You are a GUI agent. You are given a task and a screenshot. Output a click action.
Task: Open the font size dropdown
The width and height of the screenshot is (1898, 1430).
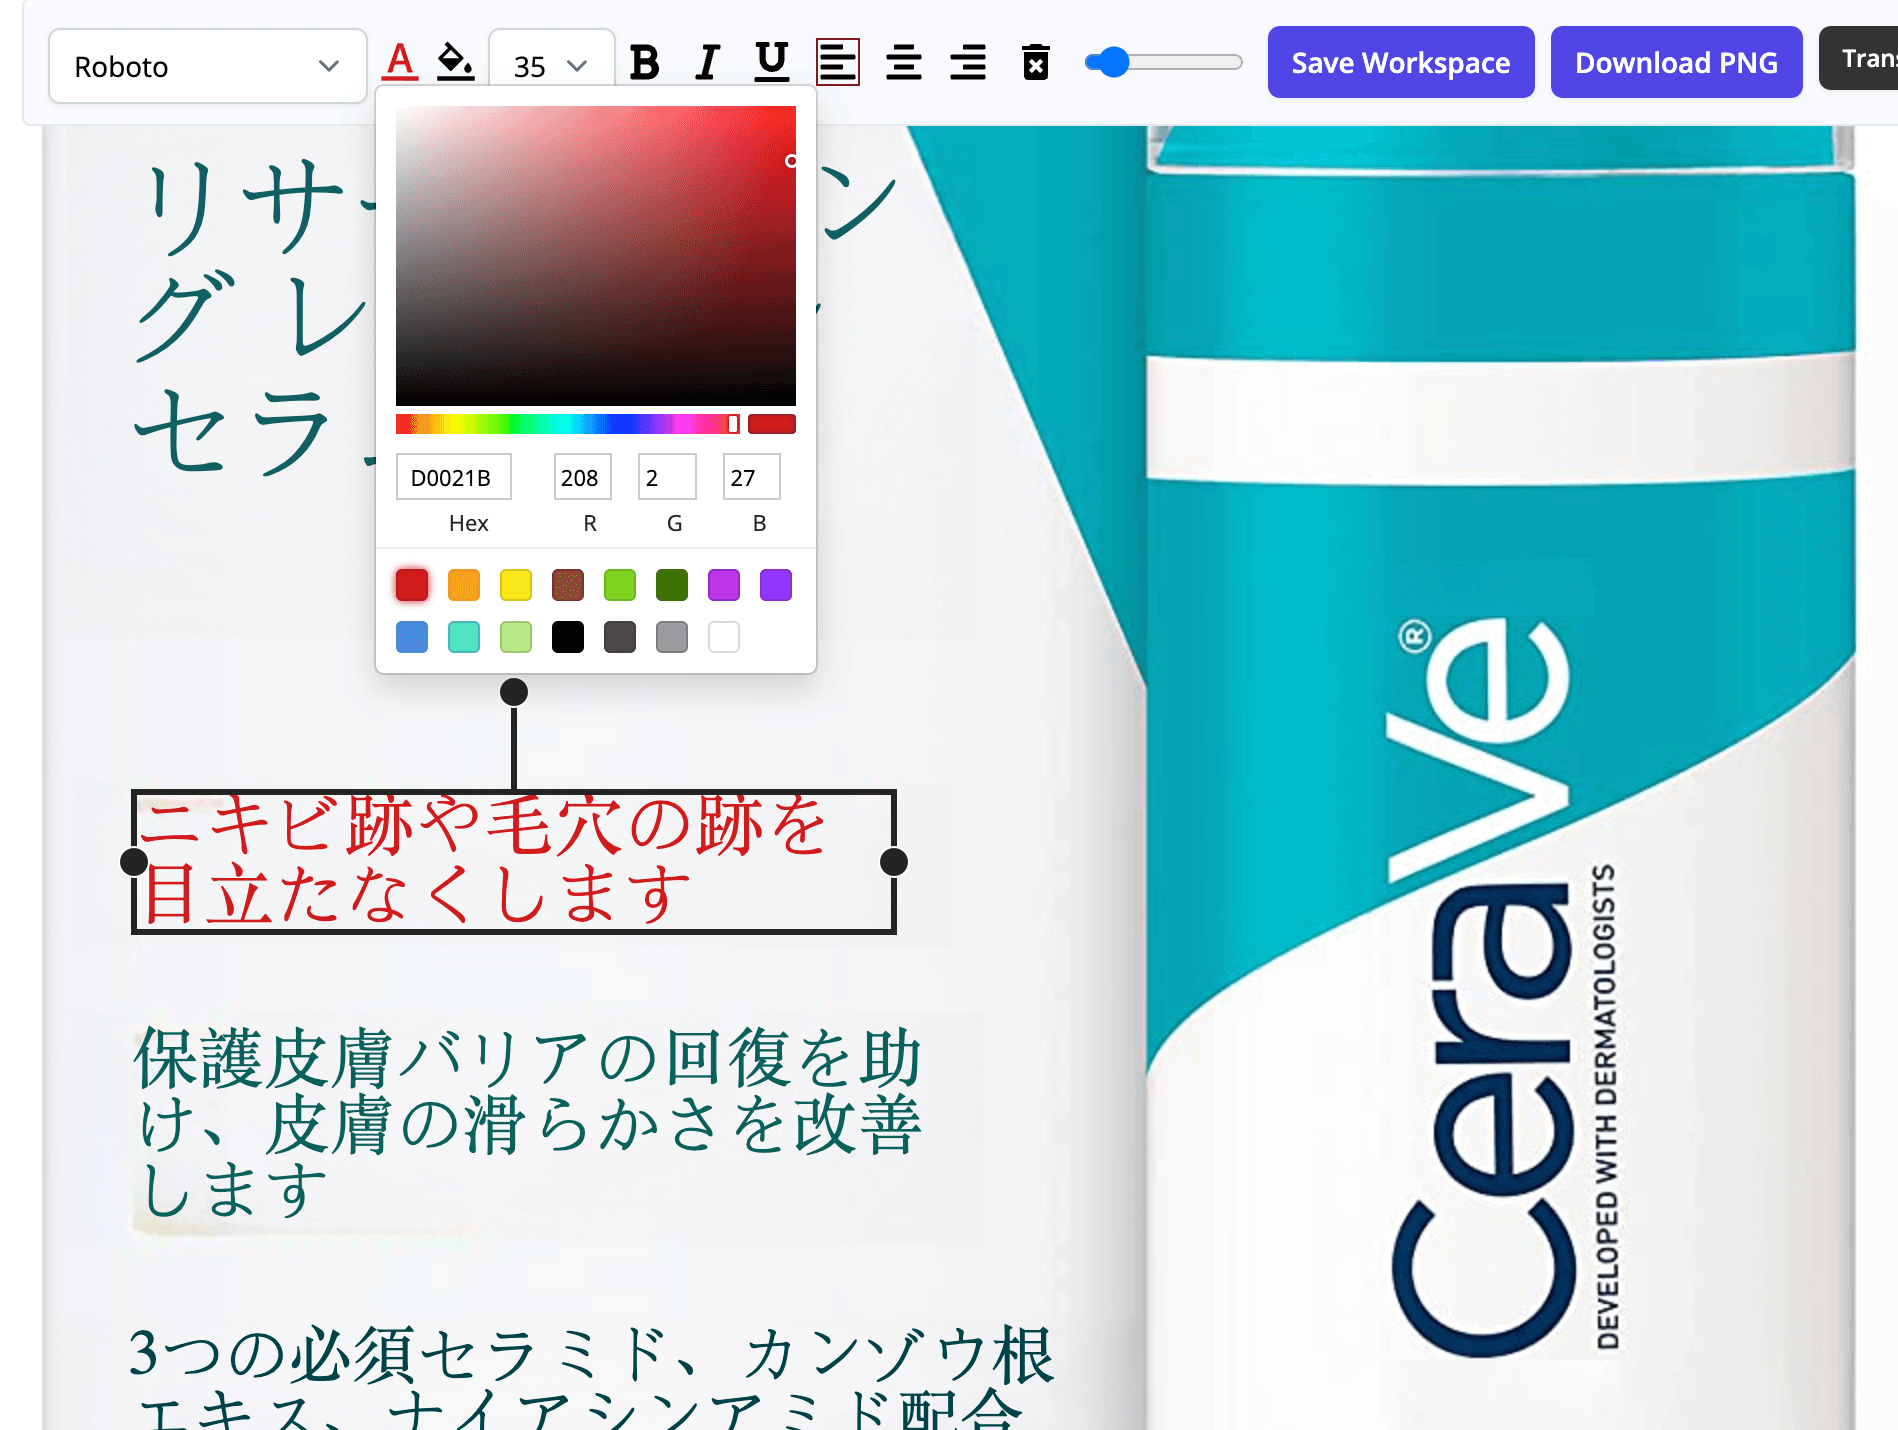pyautogui.click(x=549, y=64)
